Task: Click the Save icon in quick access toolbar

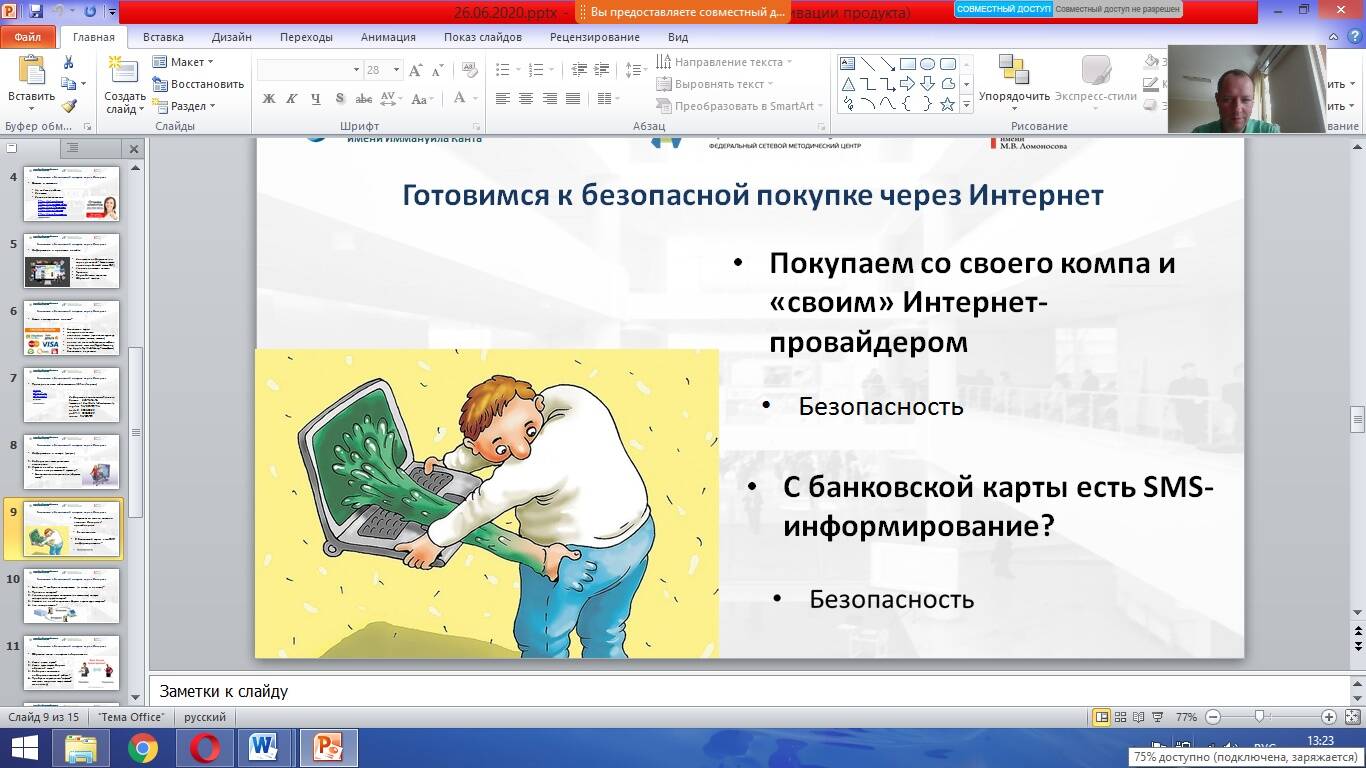Action: coord(37,12)
